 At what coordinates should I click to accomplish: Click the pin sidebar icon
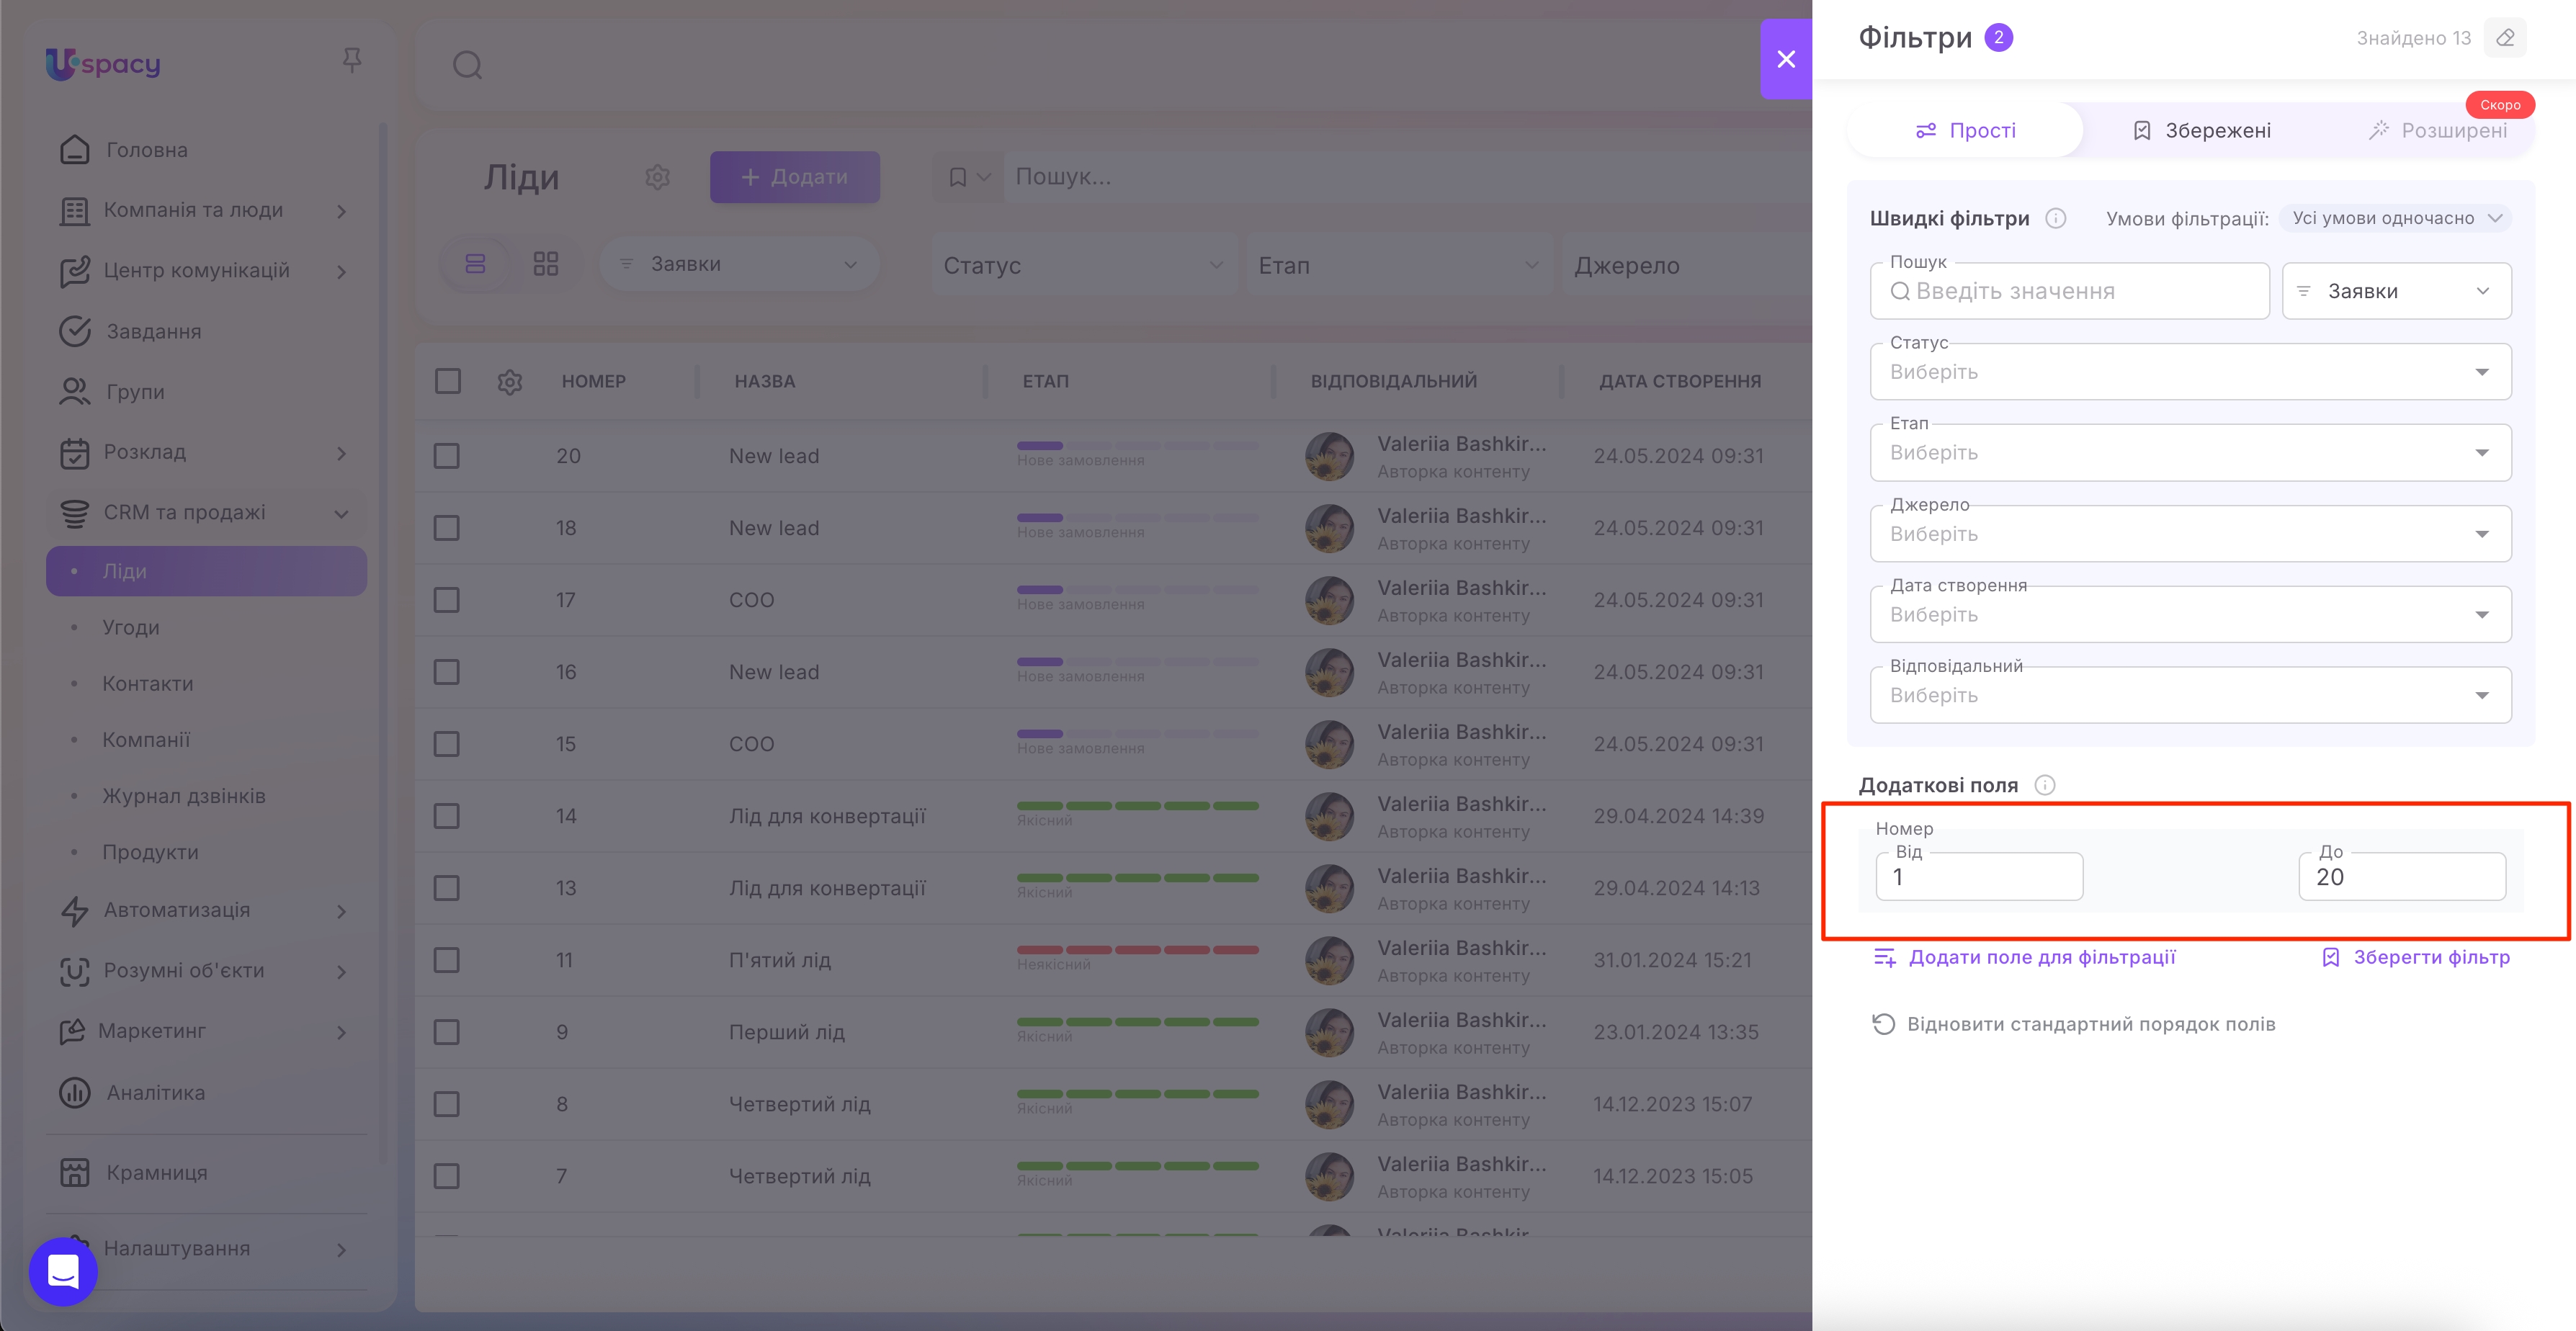tap(351, 61)
